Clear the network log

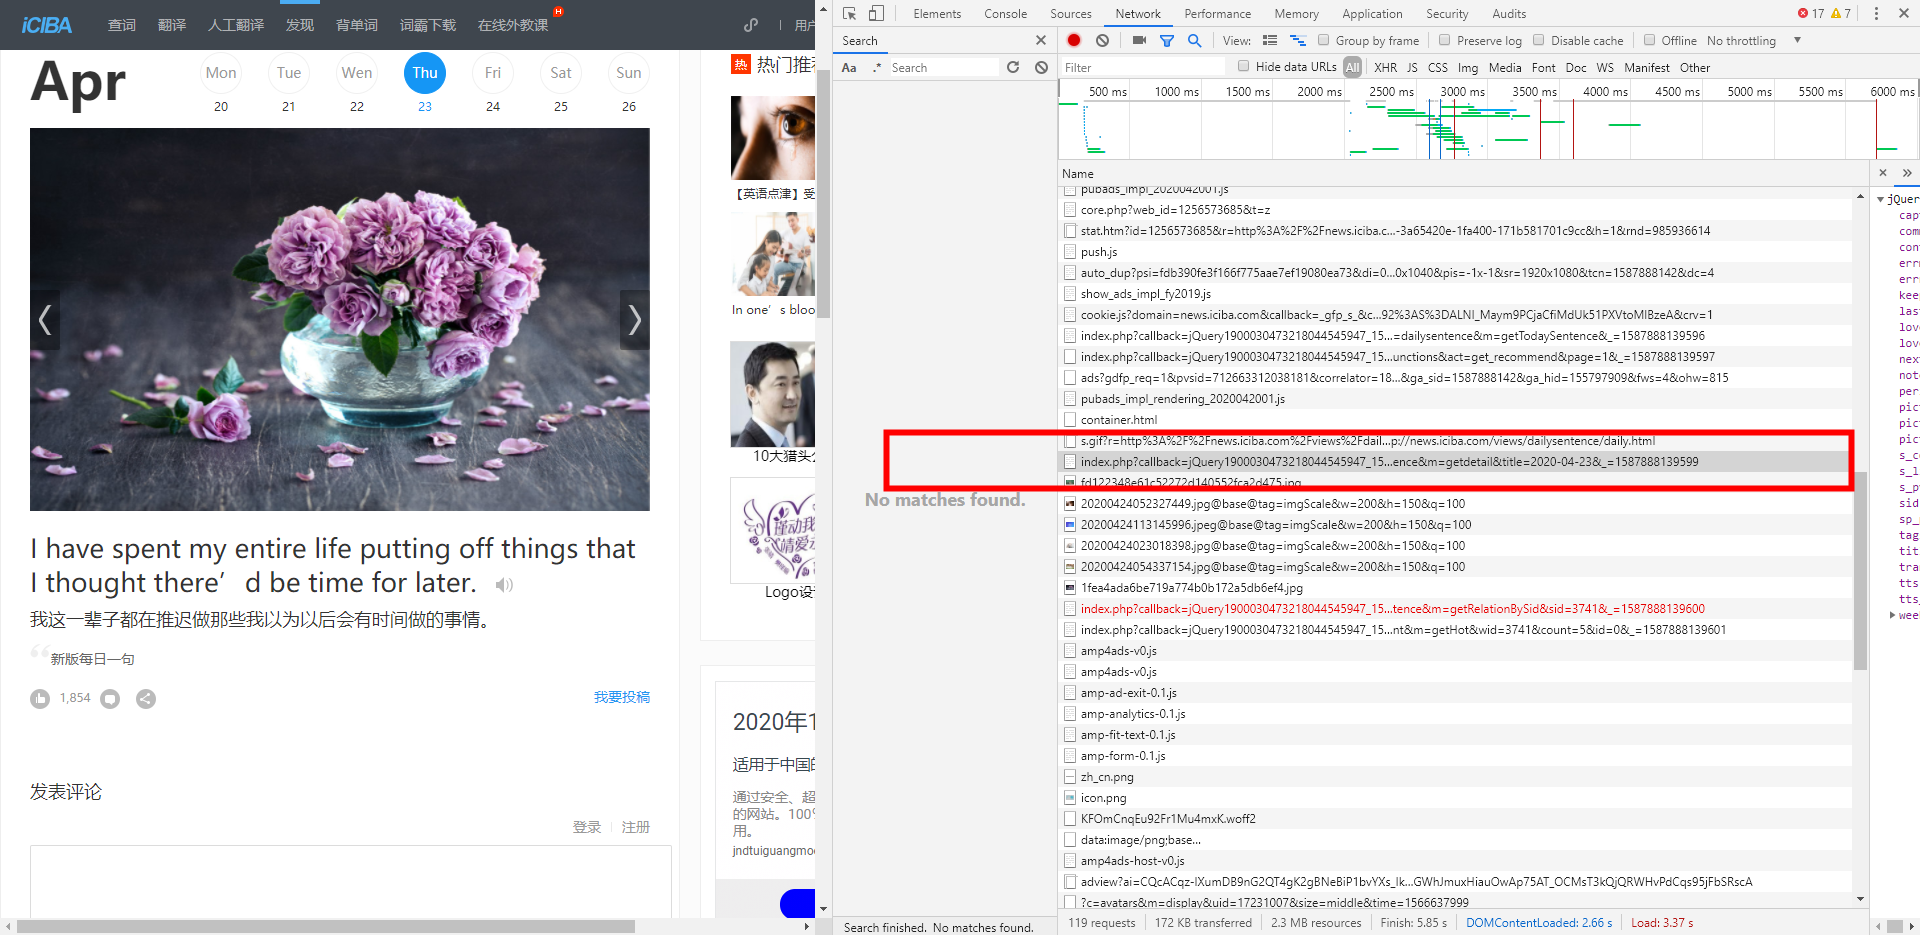(1102, 40)
